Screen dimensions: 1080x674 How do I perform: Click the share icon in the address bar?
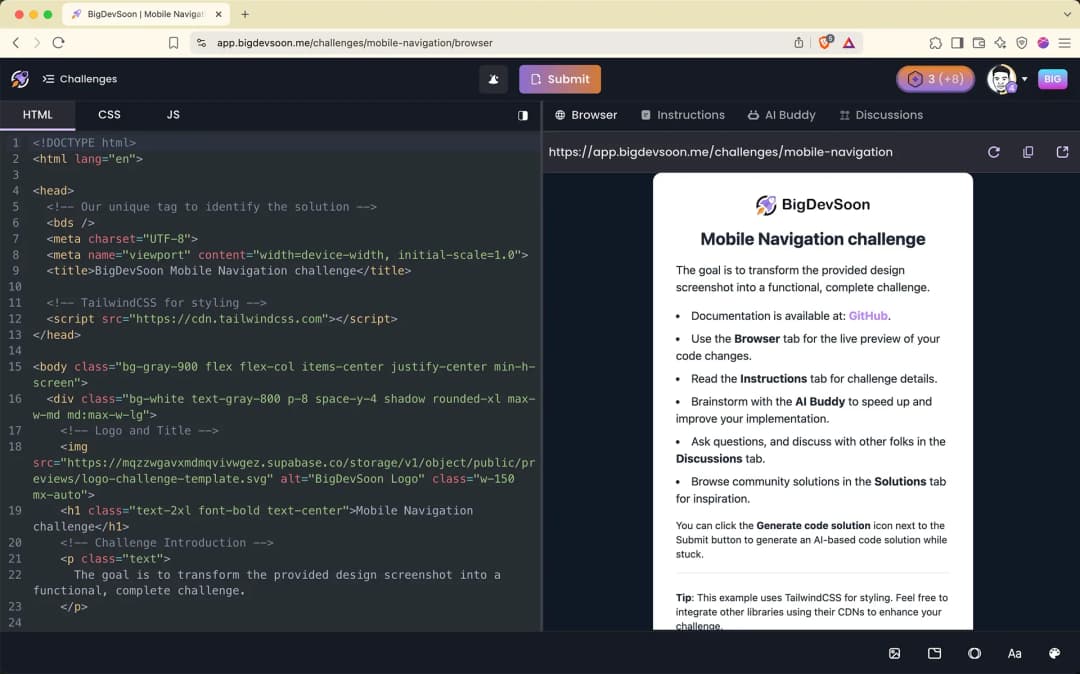point(798,43)
